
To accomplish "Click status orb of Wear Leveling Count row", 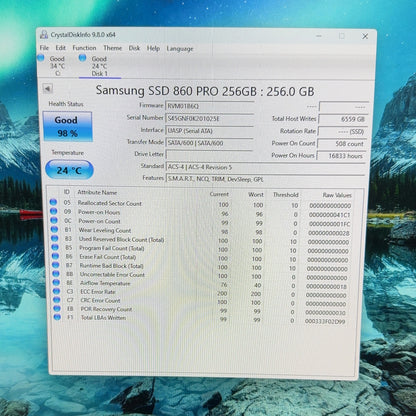I will [54, 229].
